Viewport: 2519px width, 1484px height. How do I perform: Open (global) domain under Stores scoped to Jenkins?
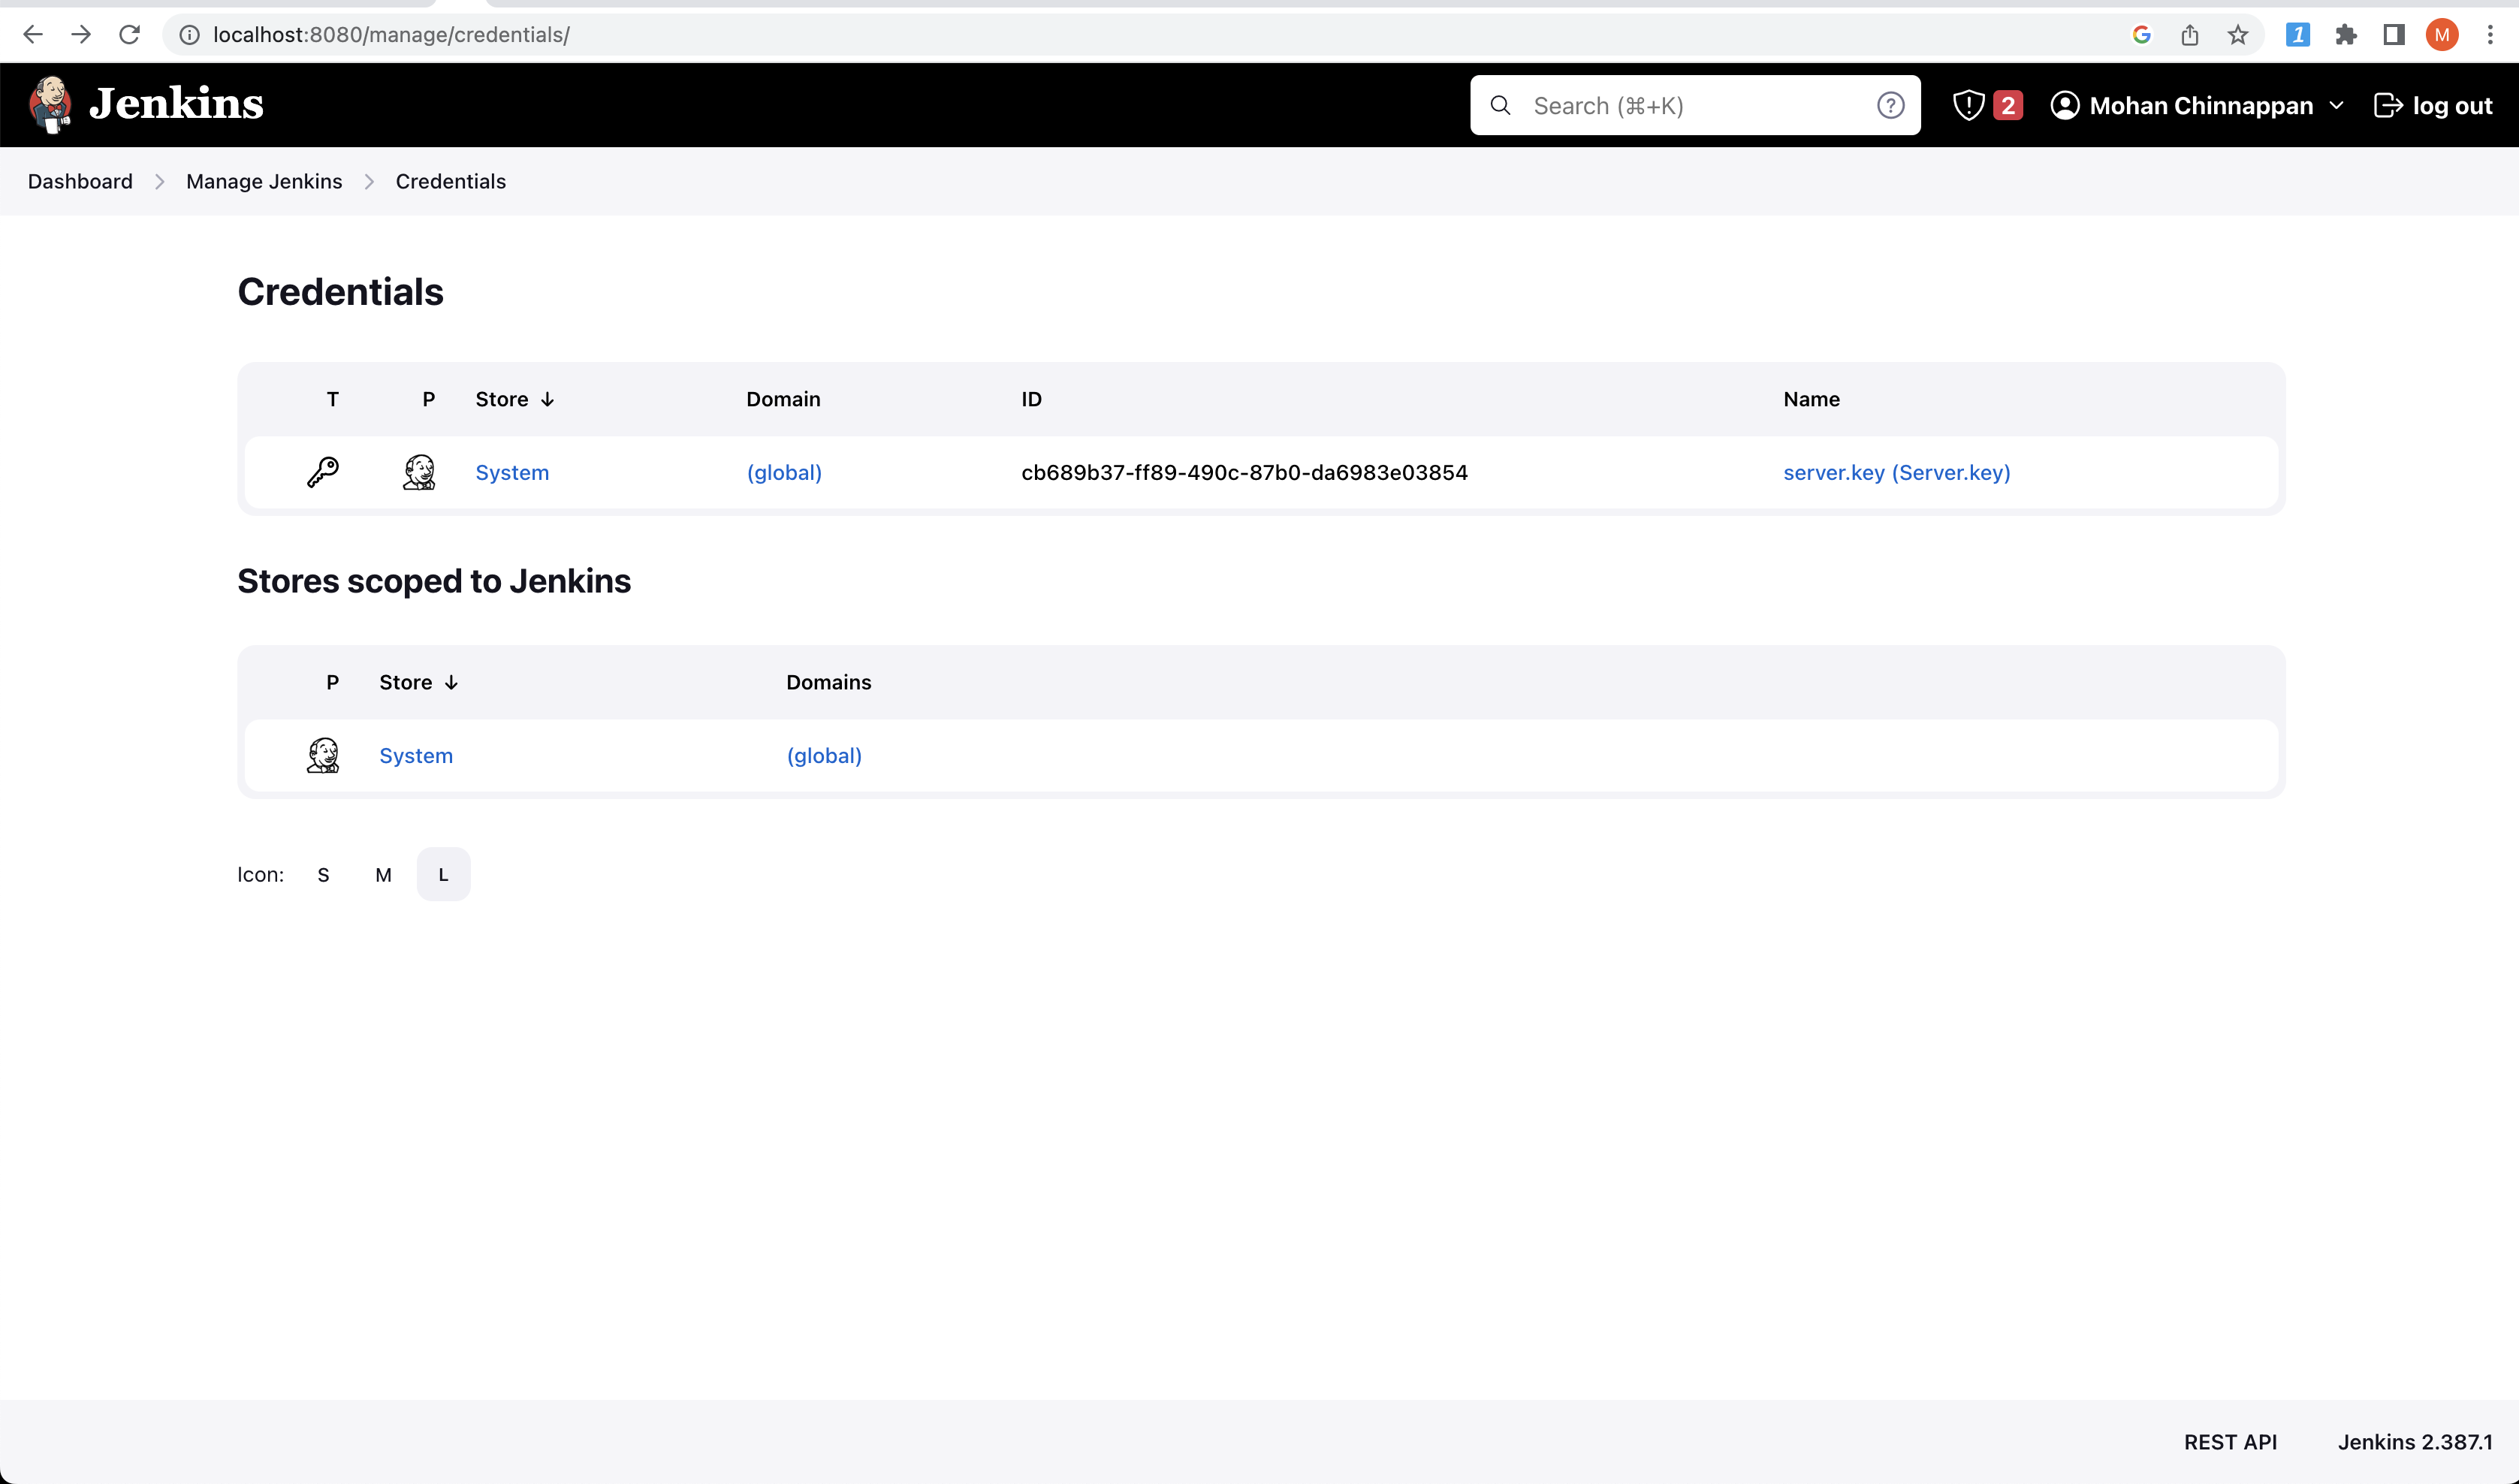pyautogui.click(x=824, y=755)
